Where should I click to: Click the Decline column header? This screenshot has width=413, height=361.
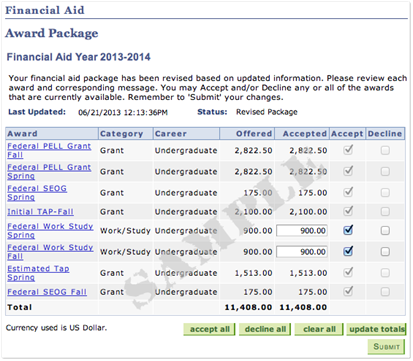[x=385, y=134]
